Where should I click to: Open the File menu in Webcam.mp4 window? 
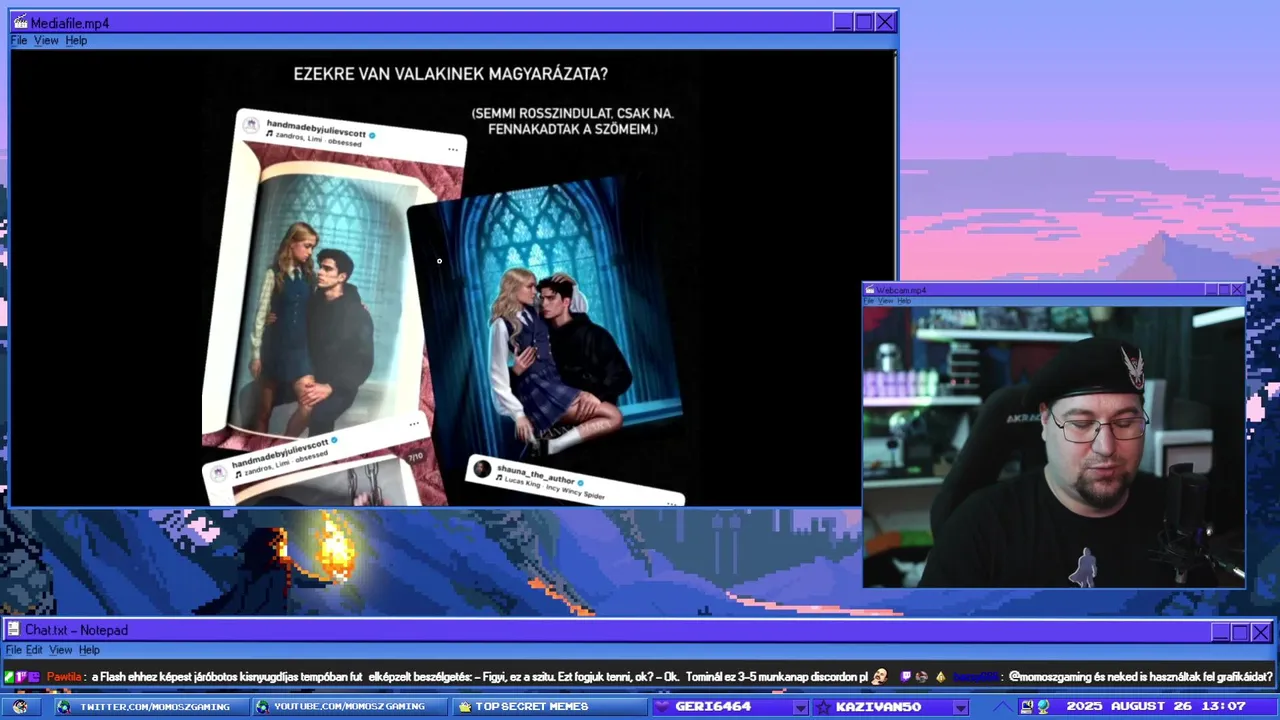pyautogui.click(x=870, y=301)
